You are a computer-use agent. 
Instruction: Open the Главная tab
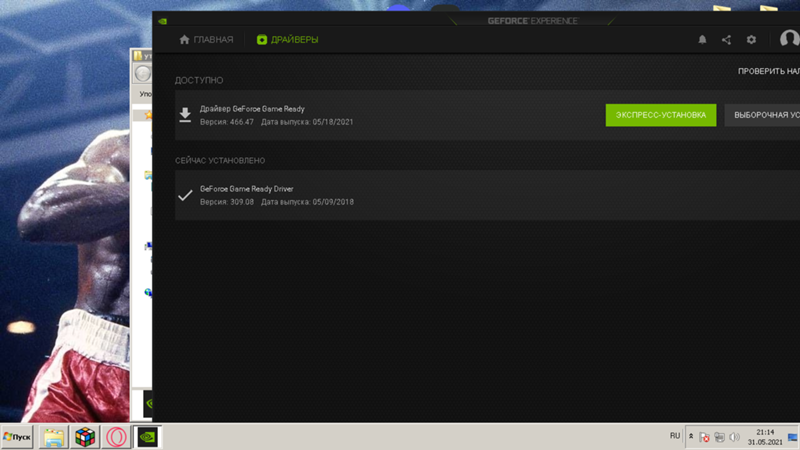(x=206, y=40)
